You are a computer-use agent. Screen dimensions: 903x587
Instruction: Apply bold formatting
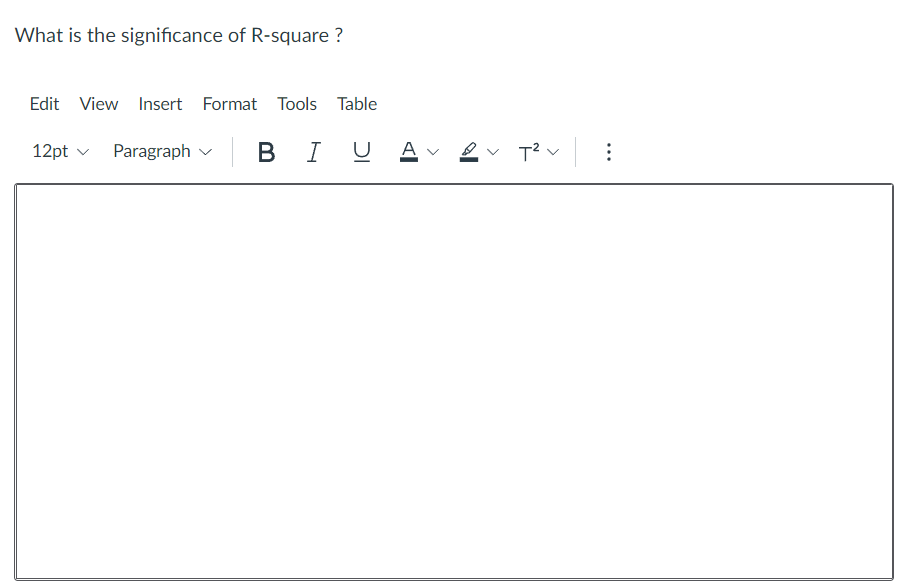pos(266,151)
